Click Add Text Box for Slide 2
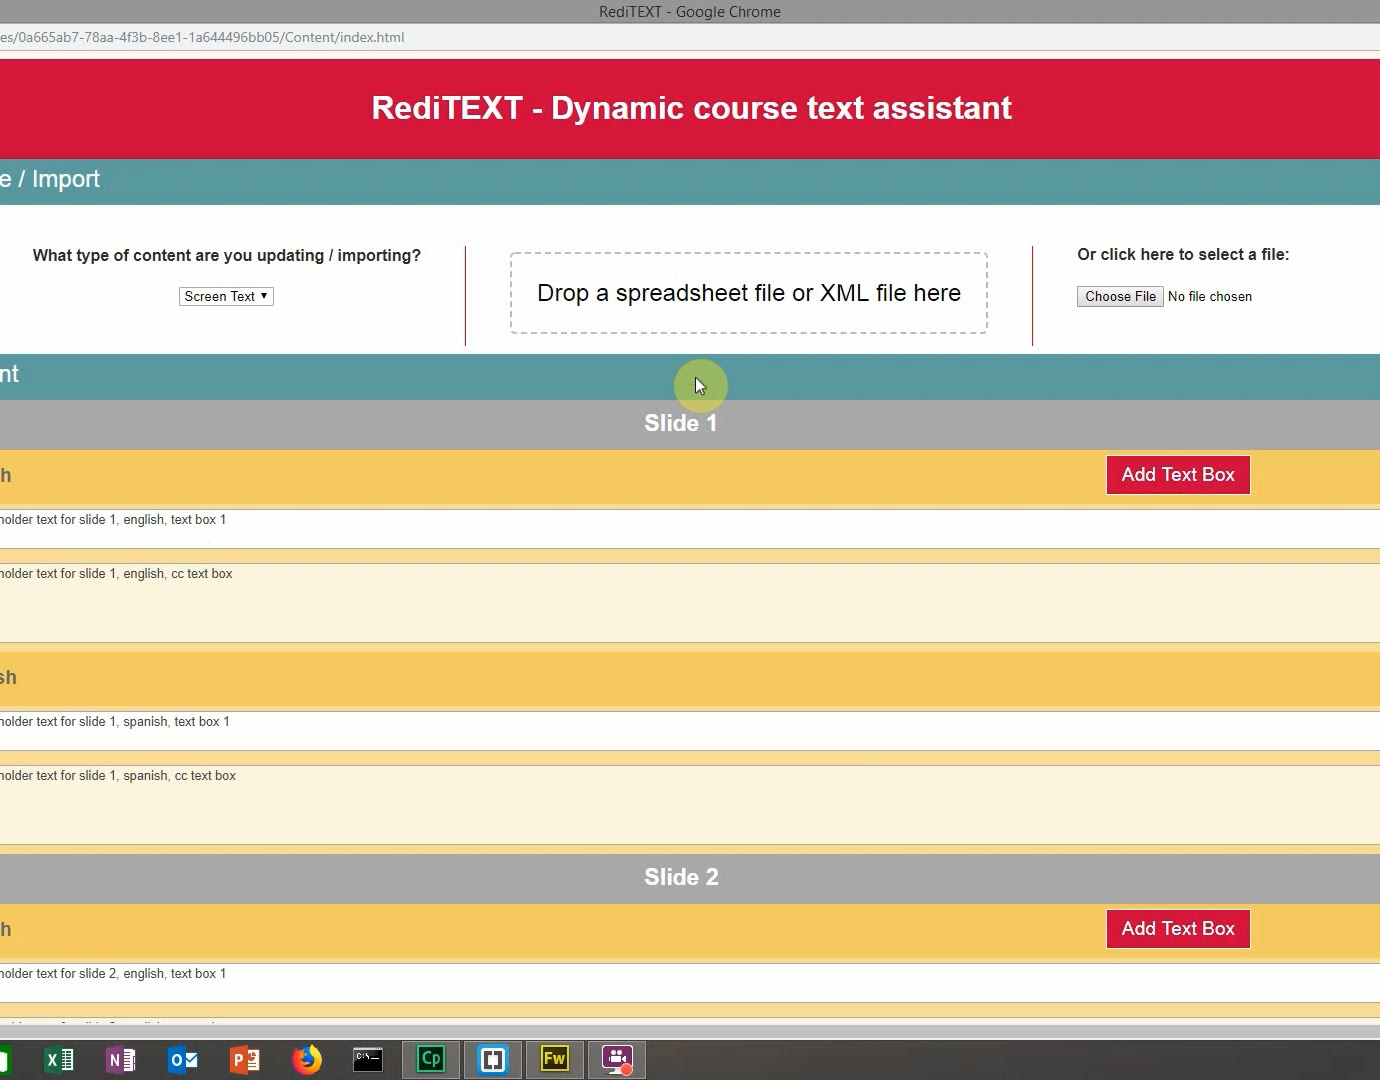Screen dimensions: 1380x1080 (1178, 929)
